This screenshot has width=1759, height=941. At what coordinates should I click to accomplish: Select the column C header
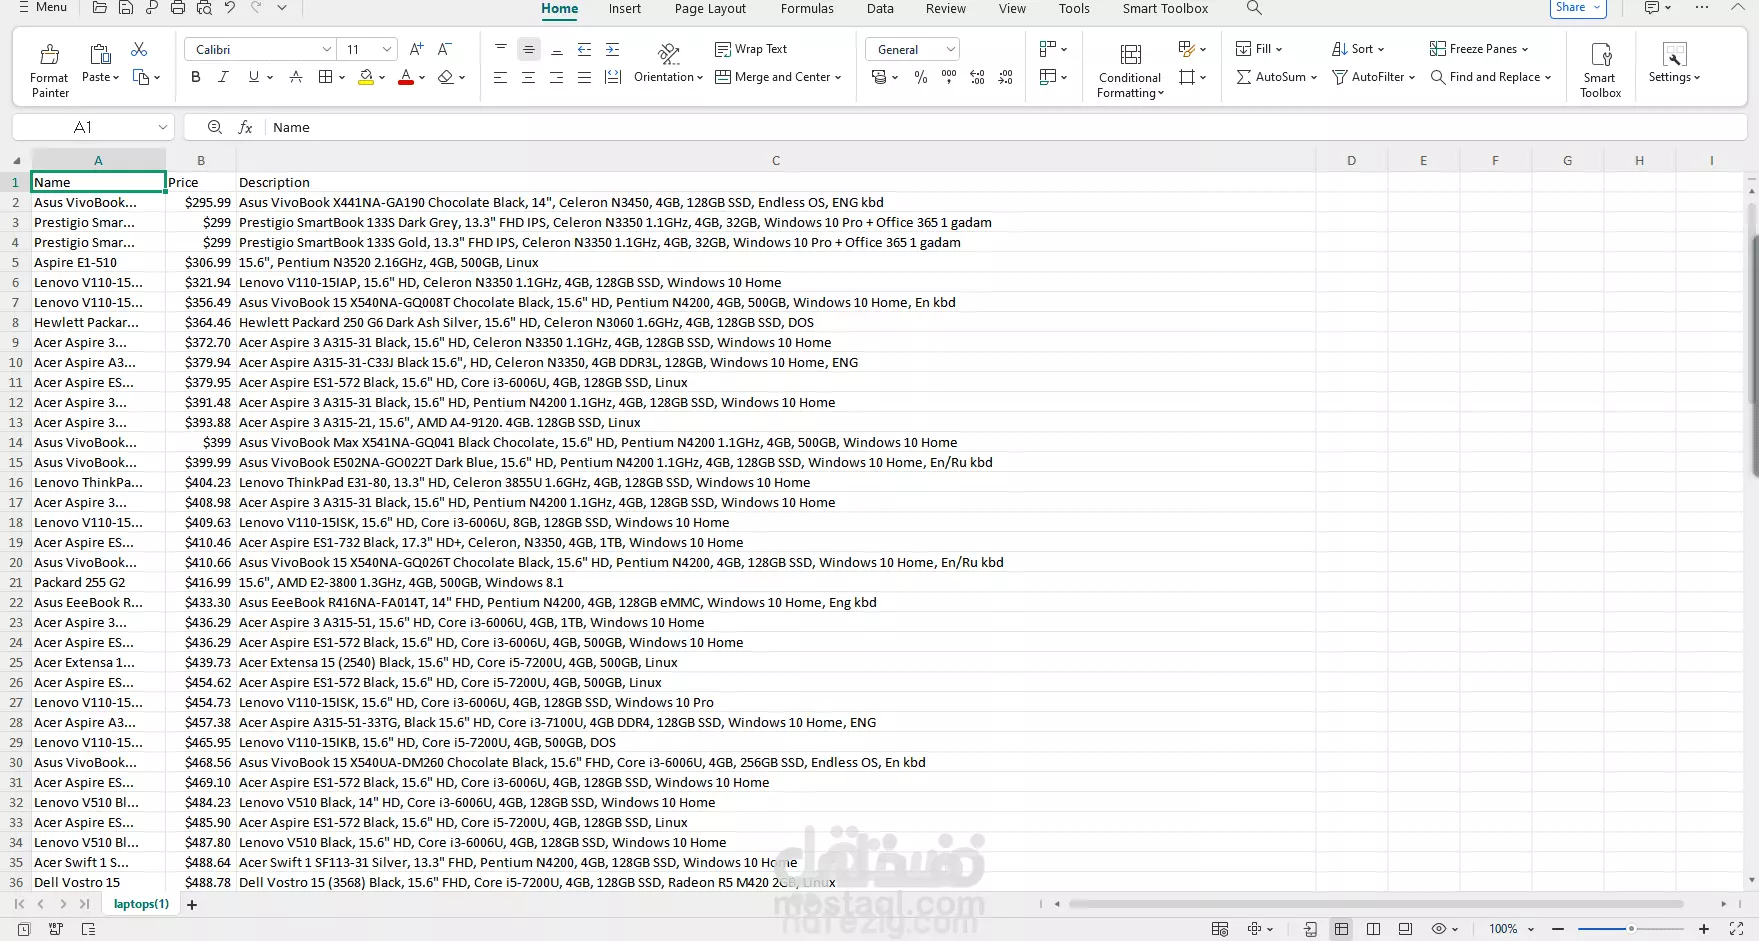pos(776,161)
